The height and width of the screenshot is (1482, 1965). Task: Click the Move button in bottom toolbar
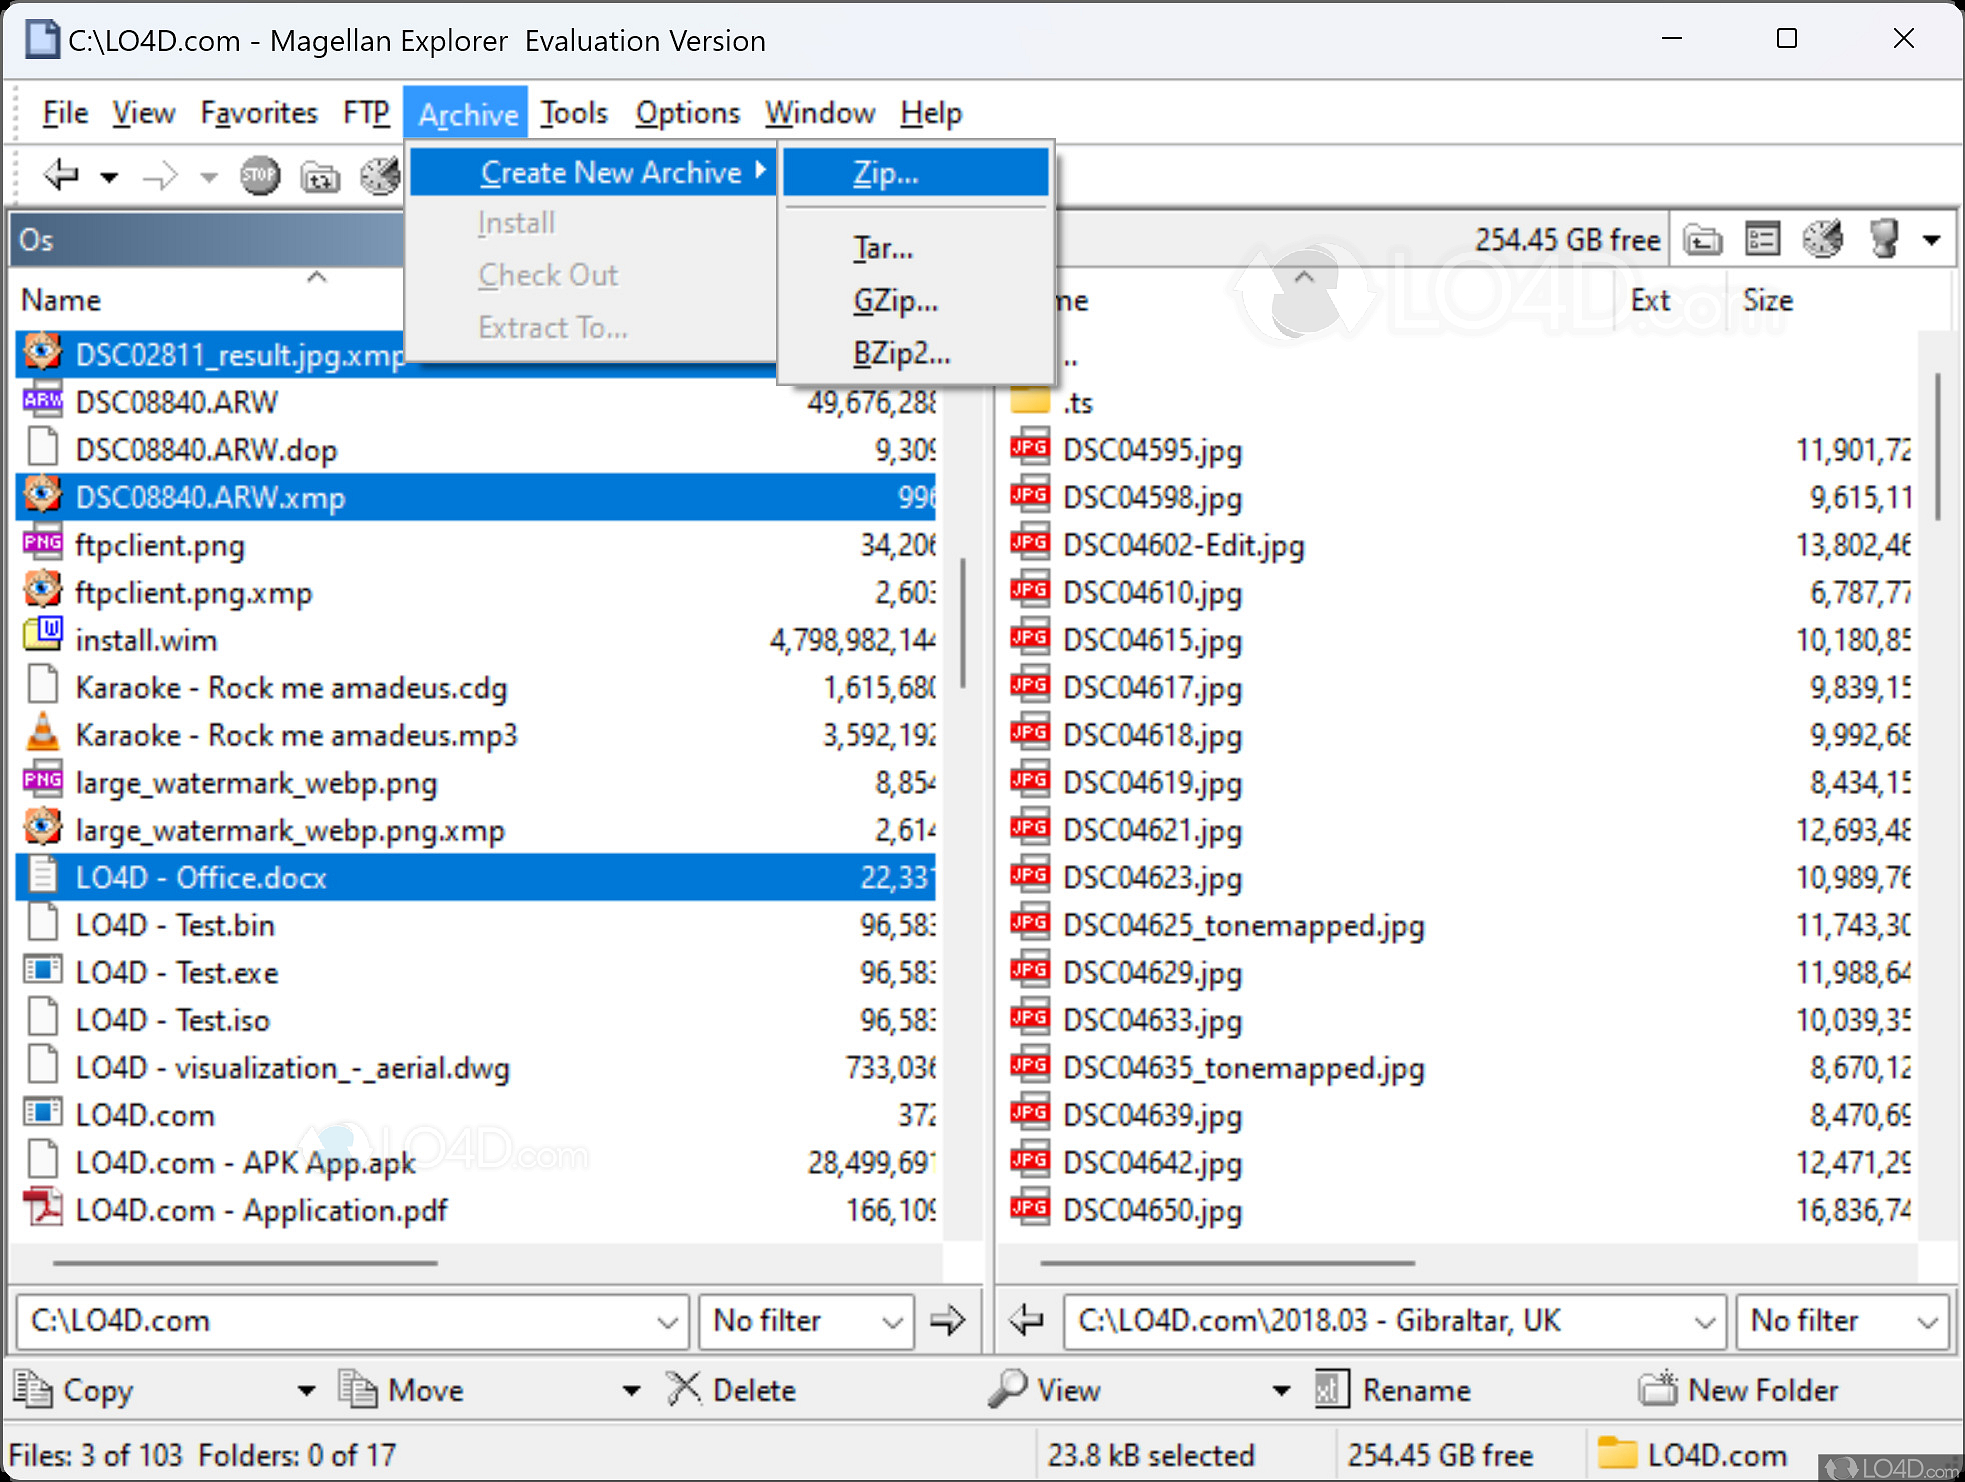tap(425, 1389)
